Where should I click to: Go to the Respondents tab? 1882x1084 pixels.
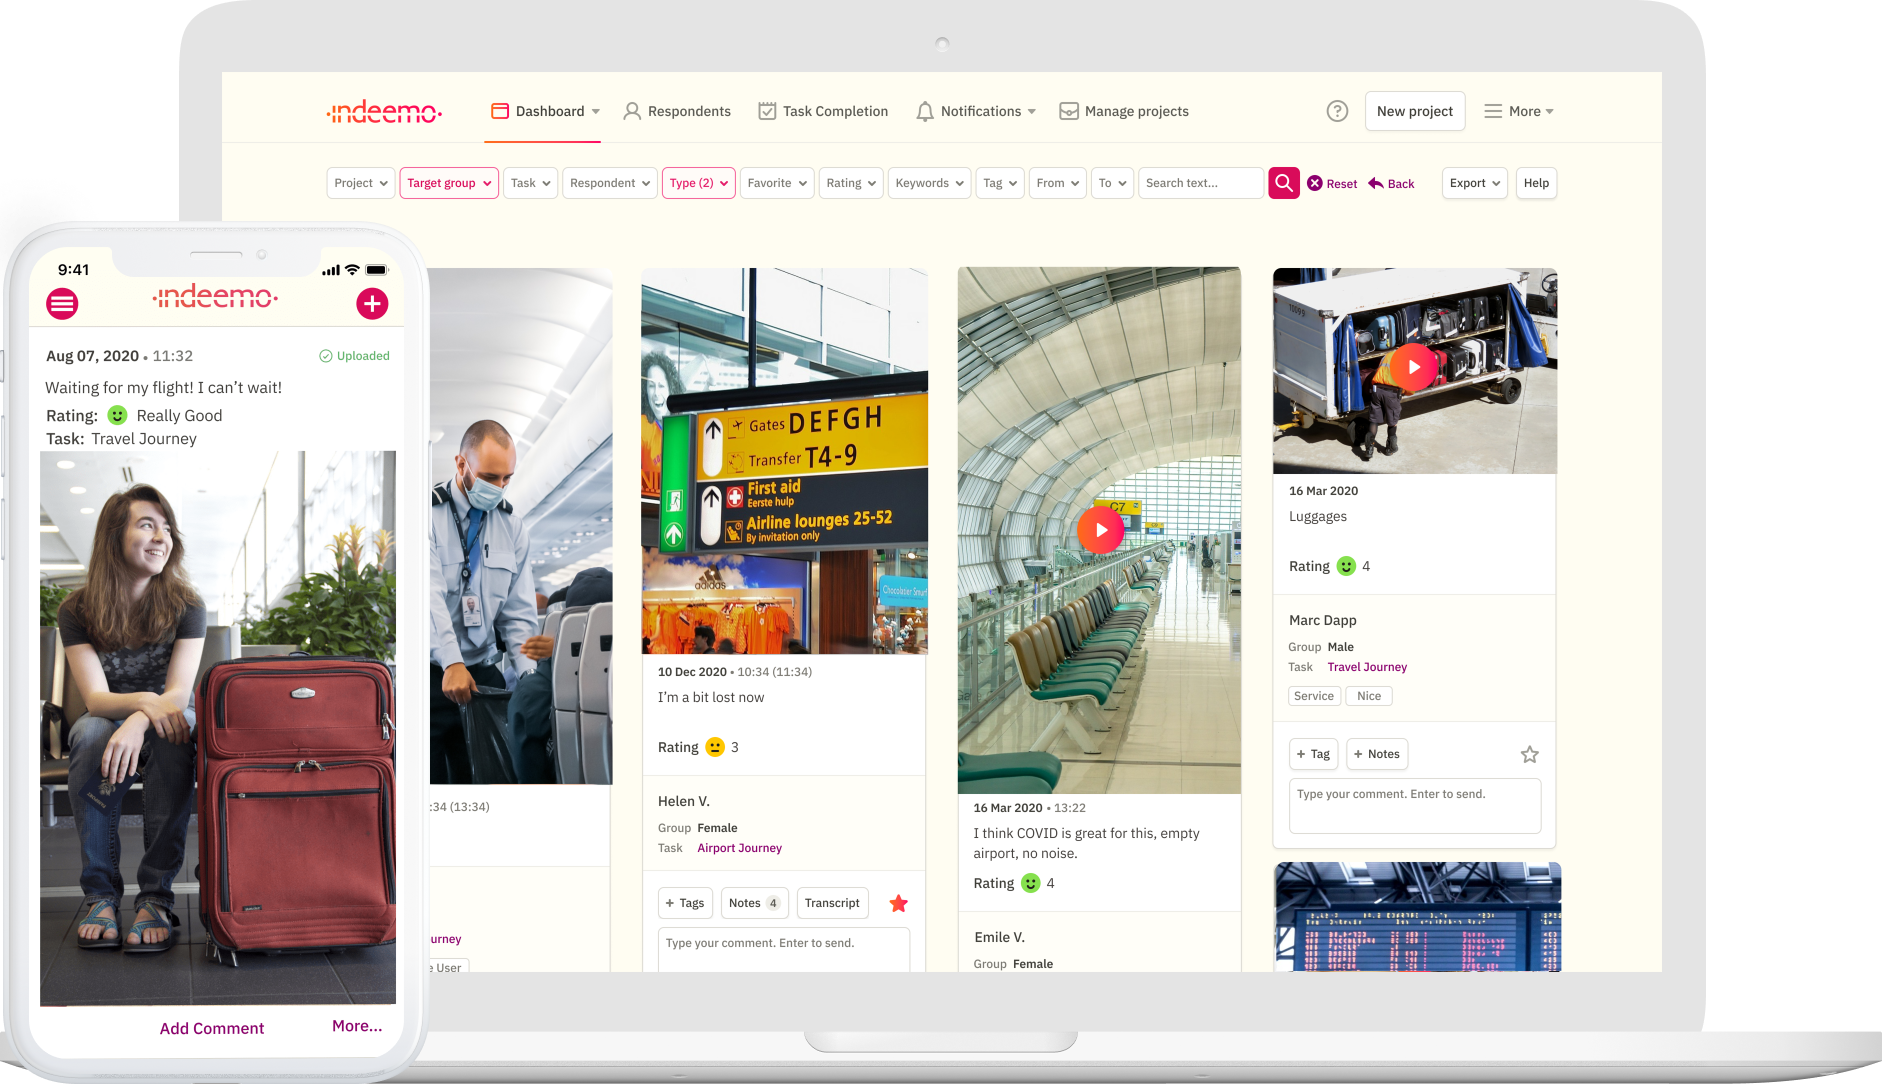677,111
